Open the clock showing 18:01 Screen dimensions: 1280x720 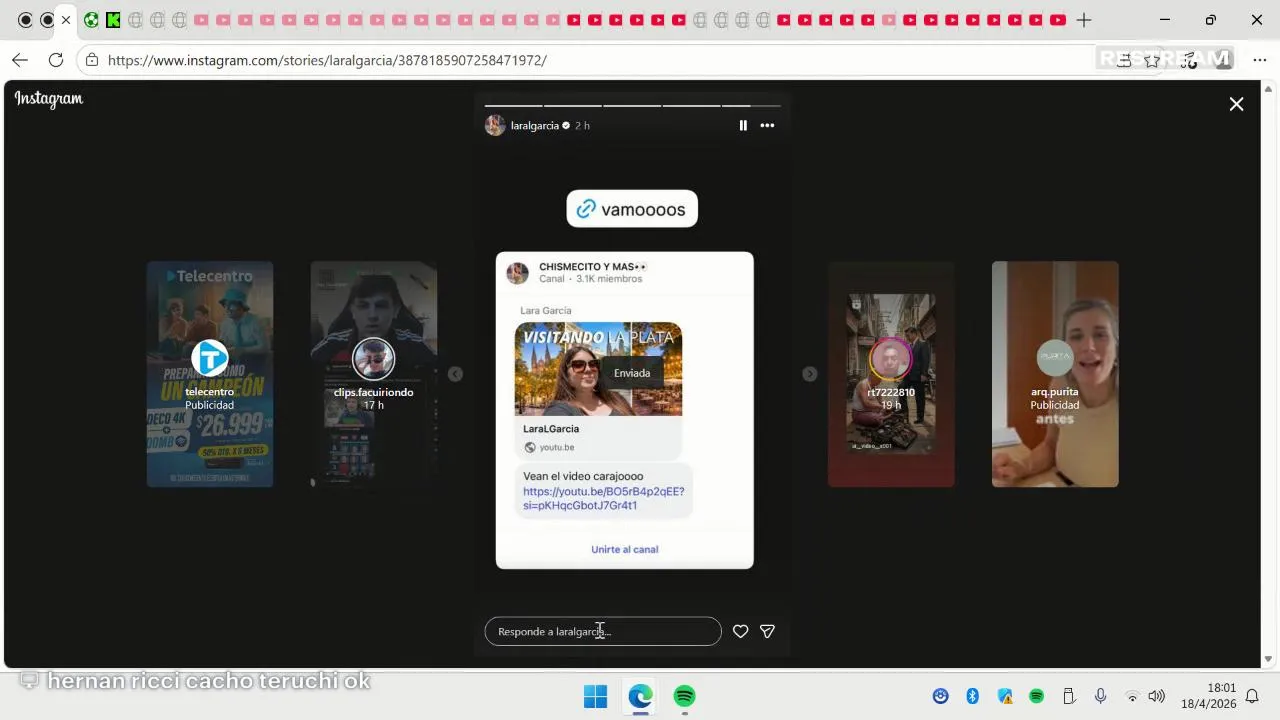pyautogui.click(x=1208, y=696)
